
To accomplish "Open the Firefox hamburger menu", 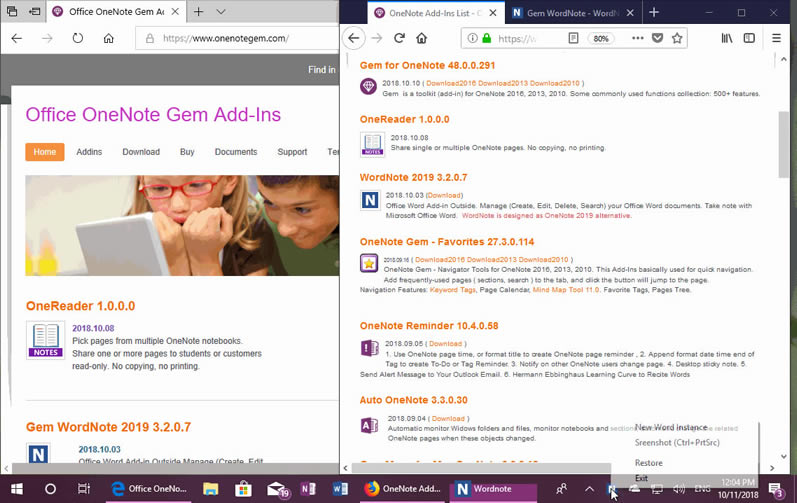I will click(777, 39).
